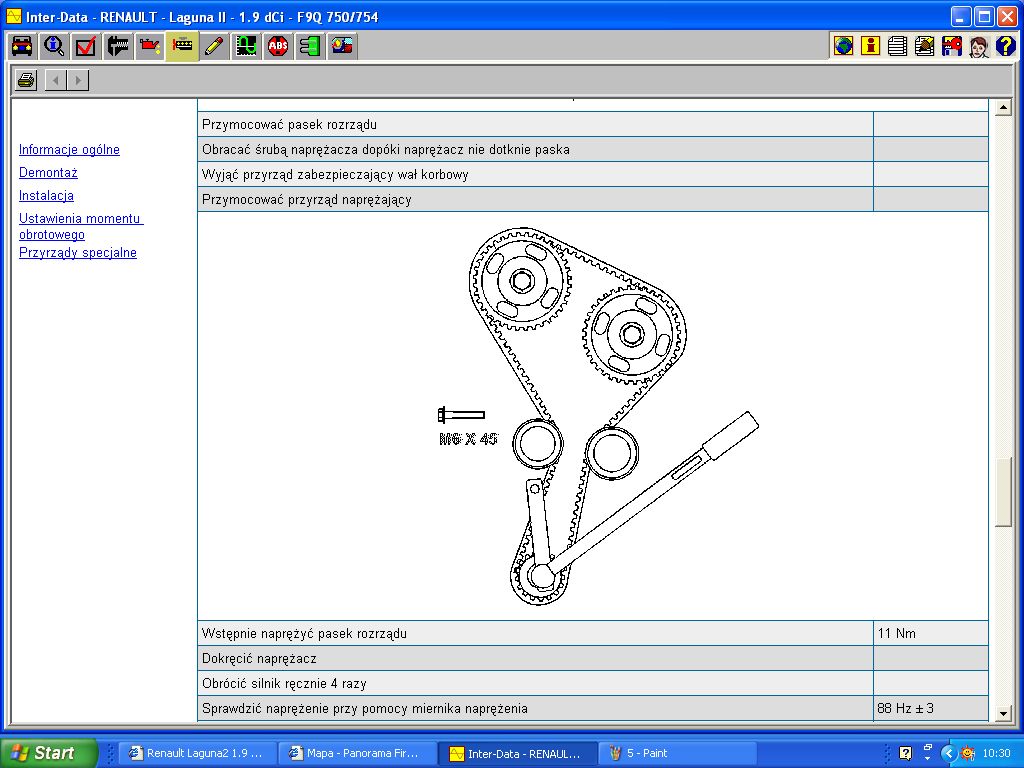
Task: Click the green connector plug icon
Action: pos(310,46)
